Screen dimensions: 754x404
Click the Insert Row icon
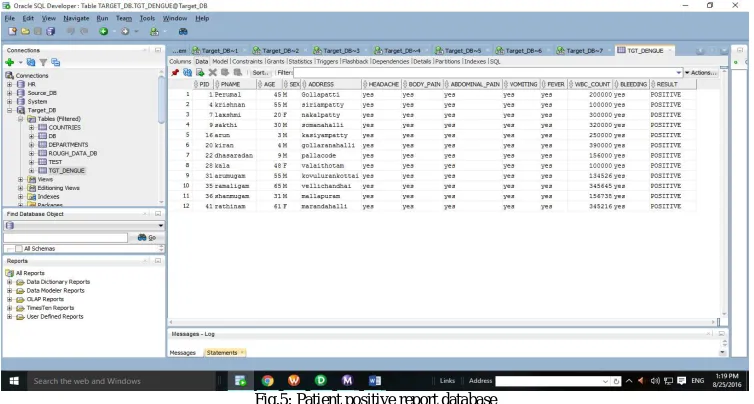(200, 73)
